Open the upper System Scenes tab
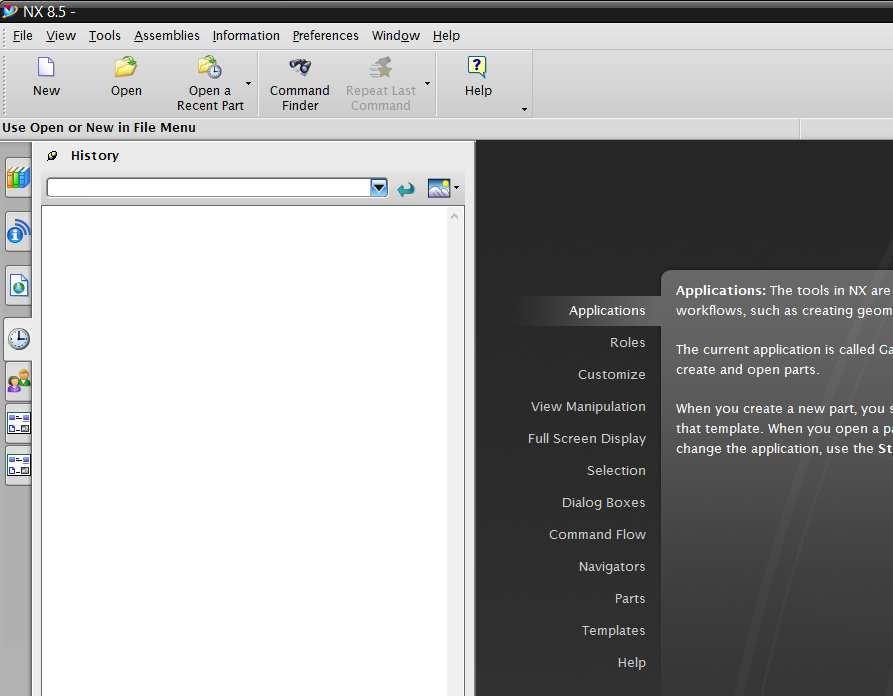This screenshot has width=893, height=696. pos(18,423)
